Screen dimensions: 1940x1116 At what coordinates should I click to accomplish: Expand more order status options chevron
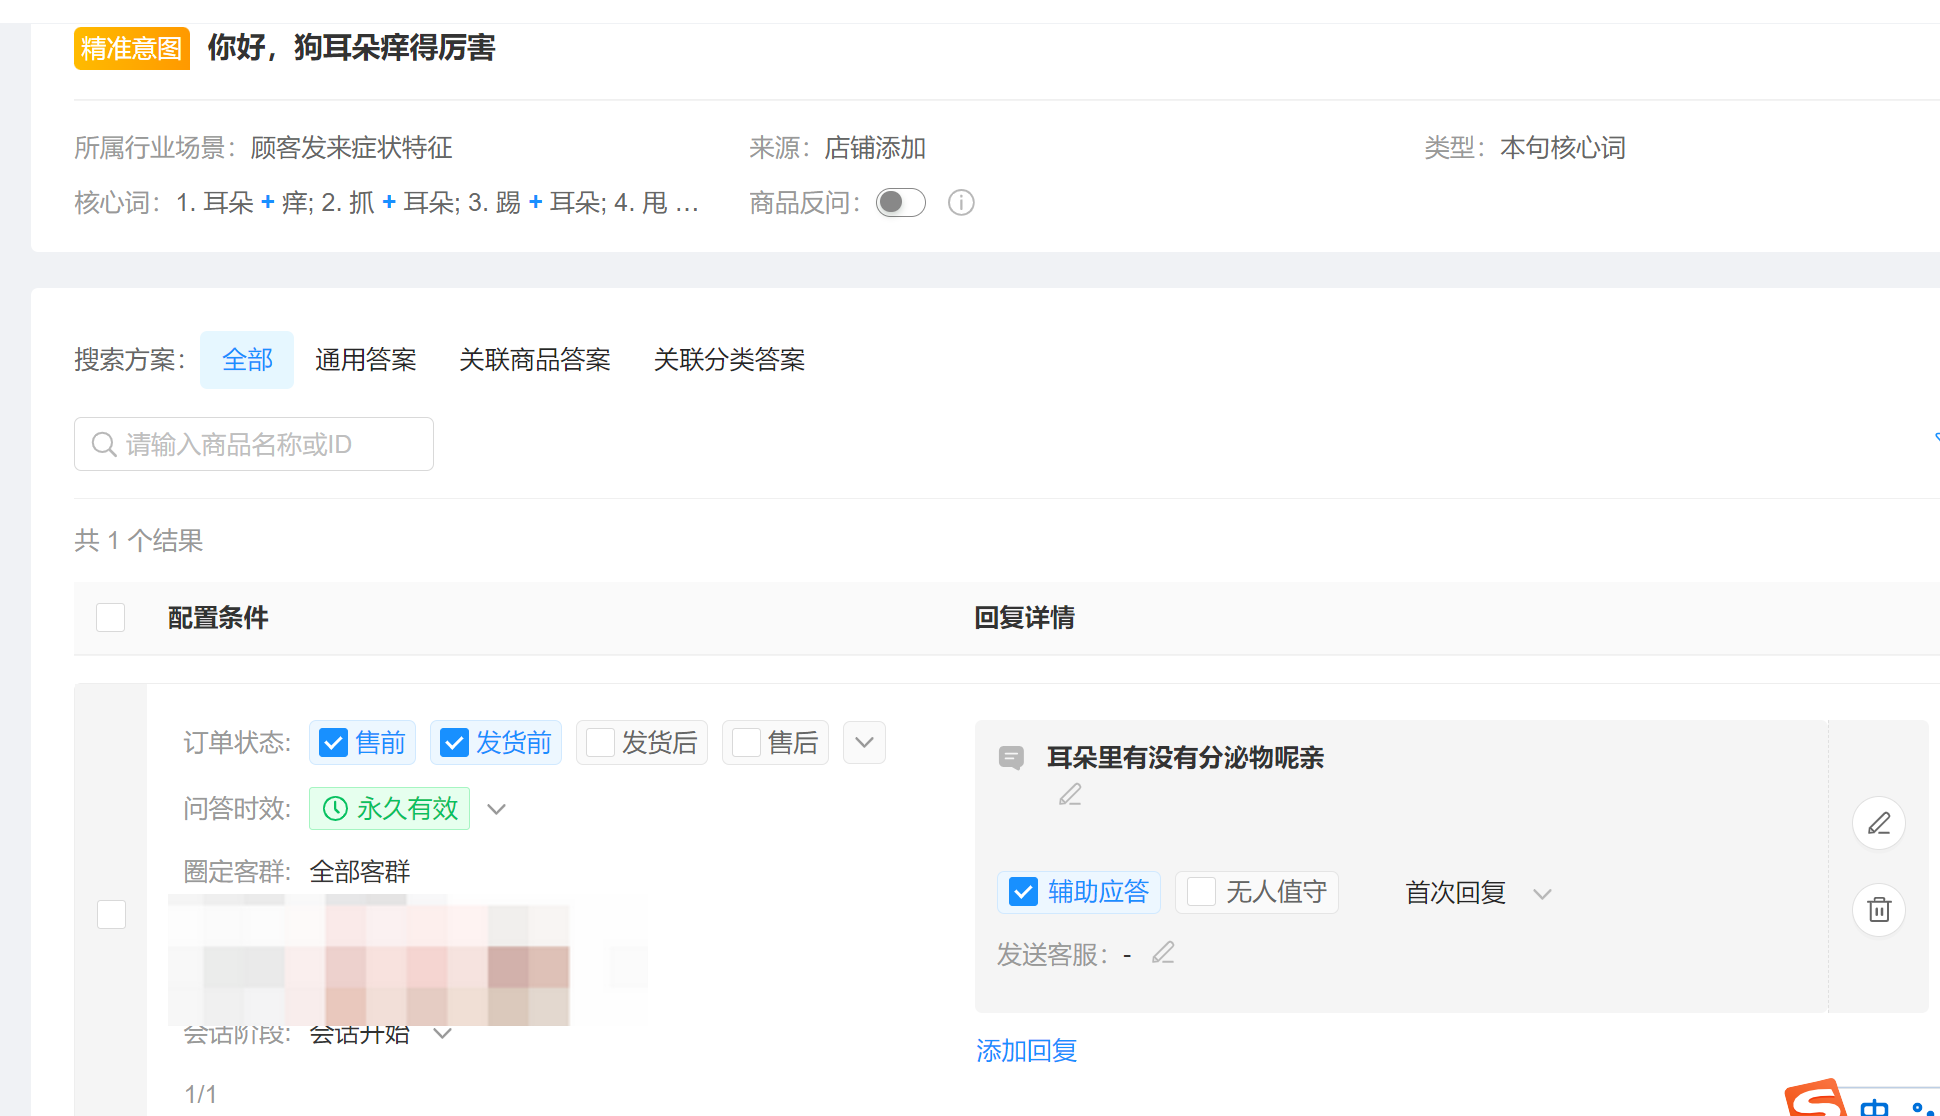pyautogui.click(x=865, y=743)
